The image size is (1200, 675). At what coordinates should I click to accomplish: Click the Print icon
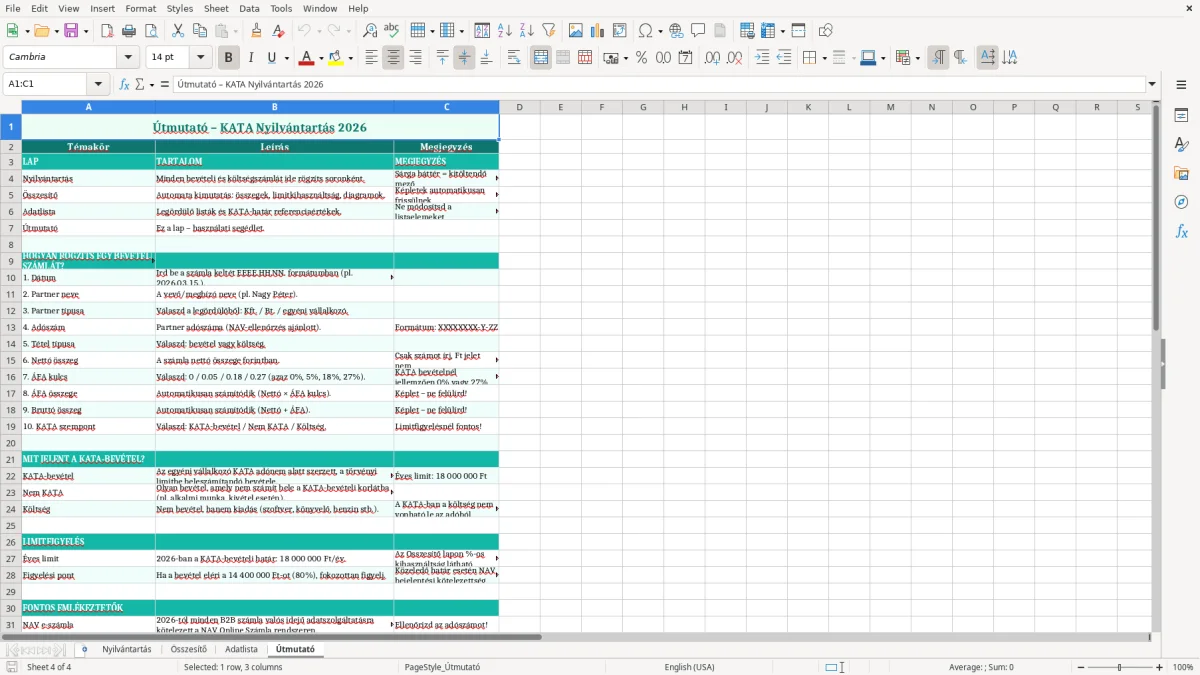(x=129, y=31)
